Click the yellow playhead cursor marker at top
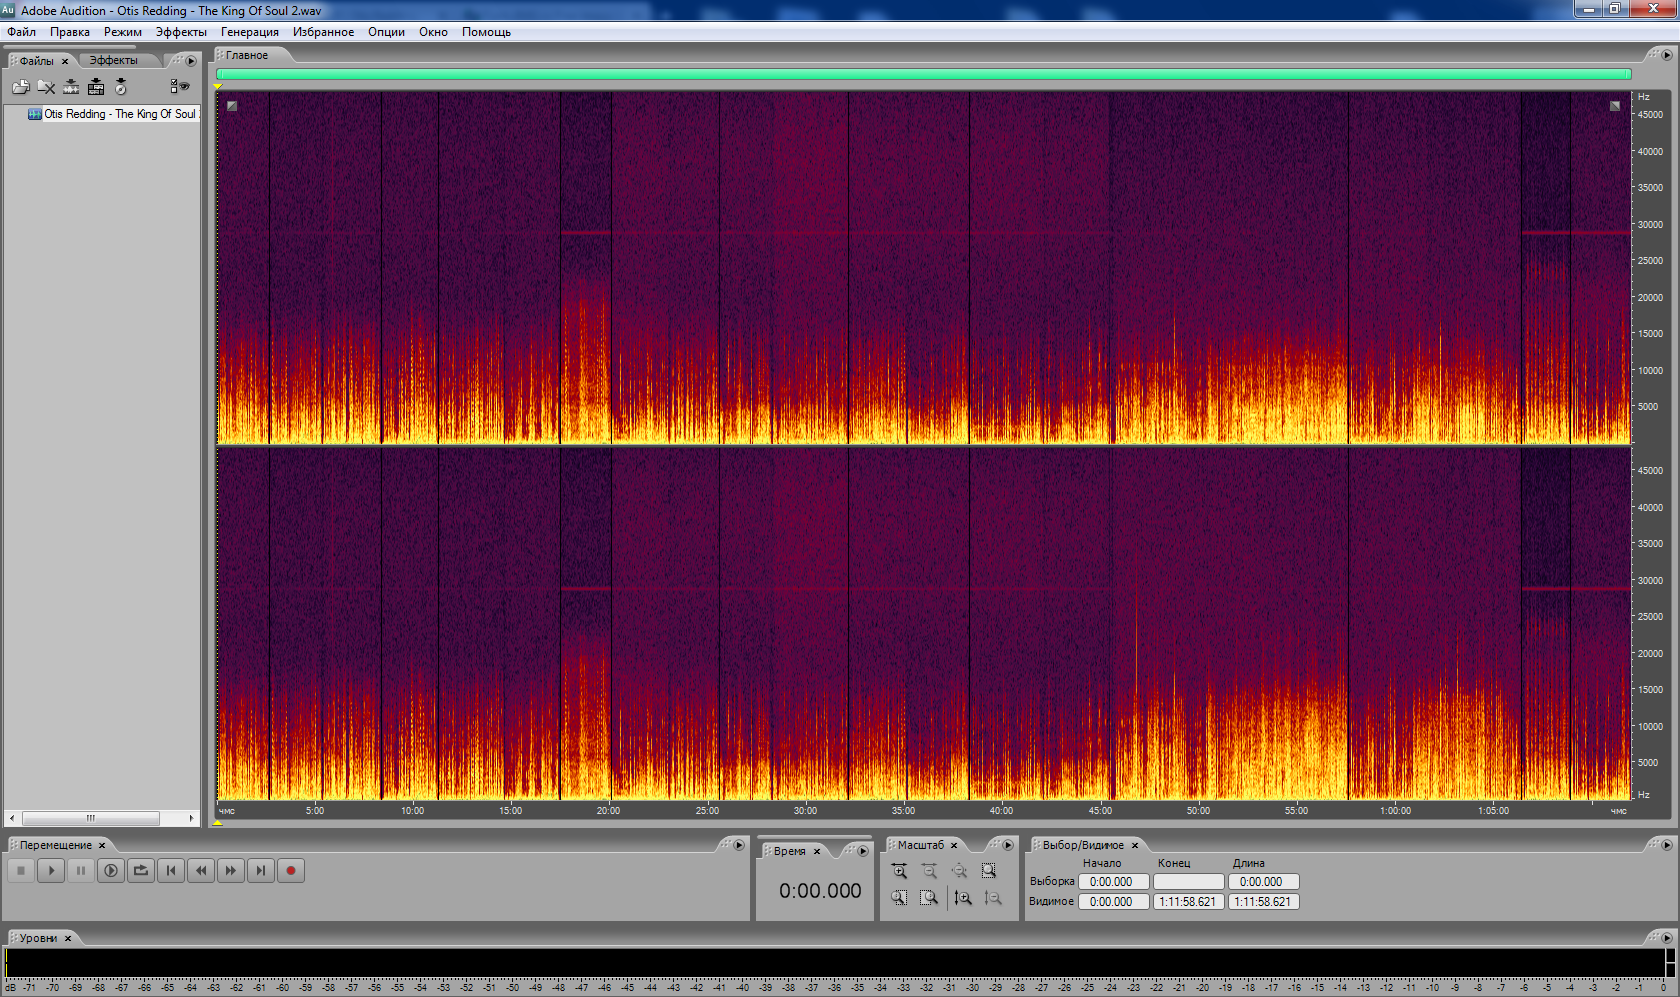Image resolution: width=1680 pixels, height=997 pixels. (x=218, y=87)
